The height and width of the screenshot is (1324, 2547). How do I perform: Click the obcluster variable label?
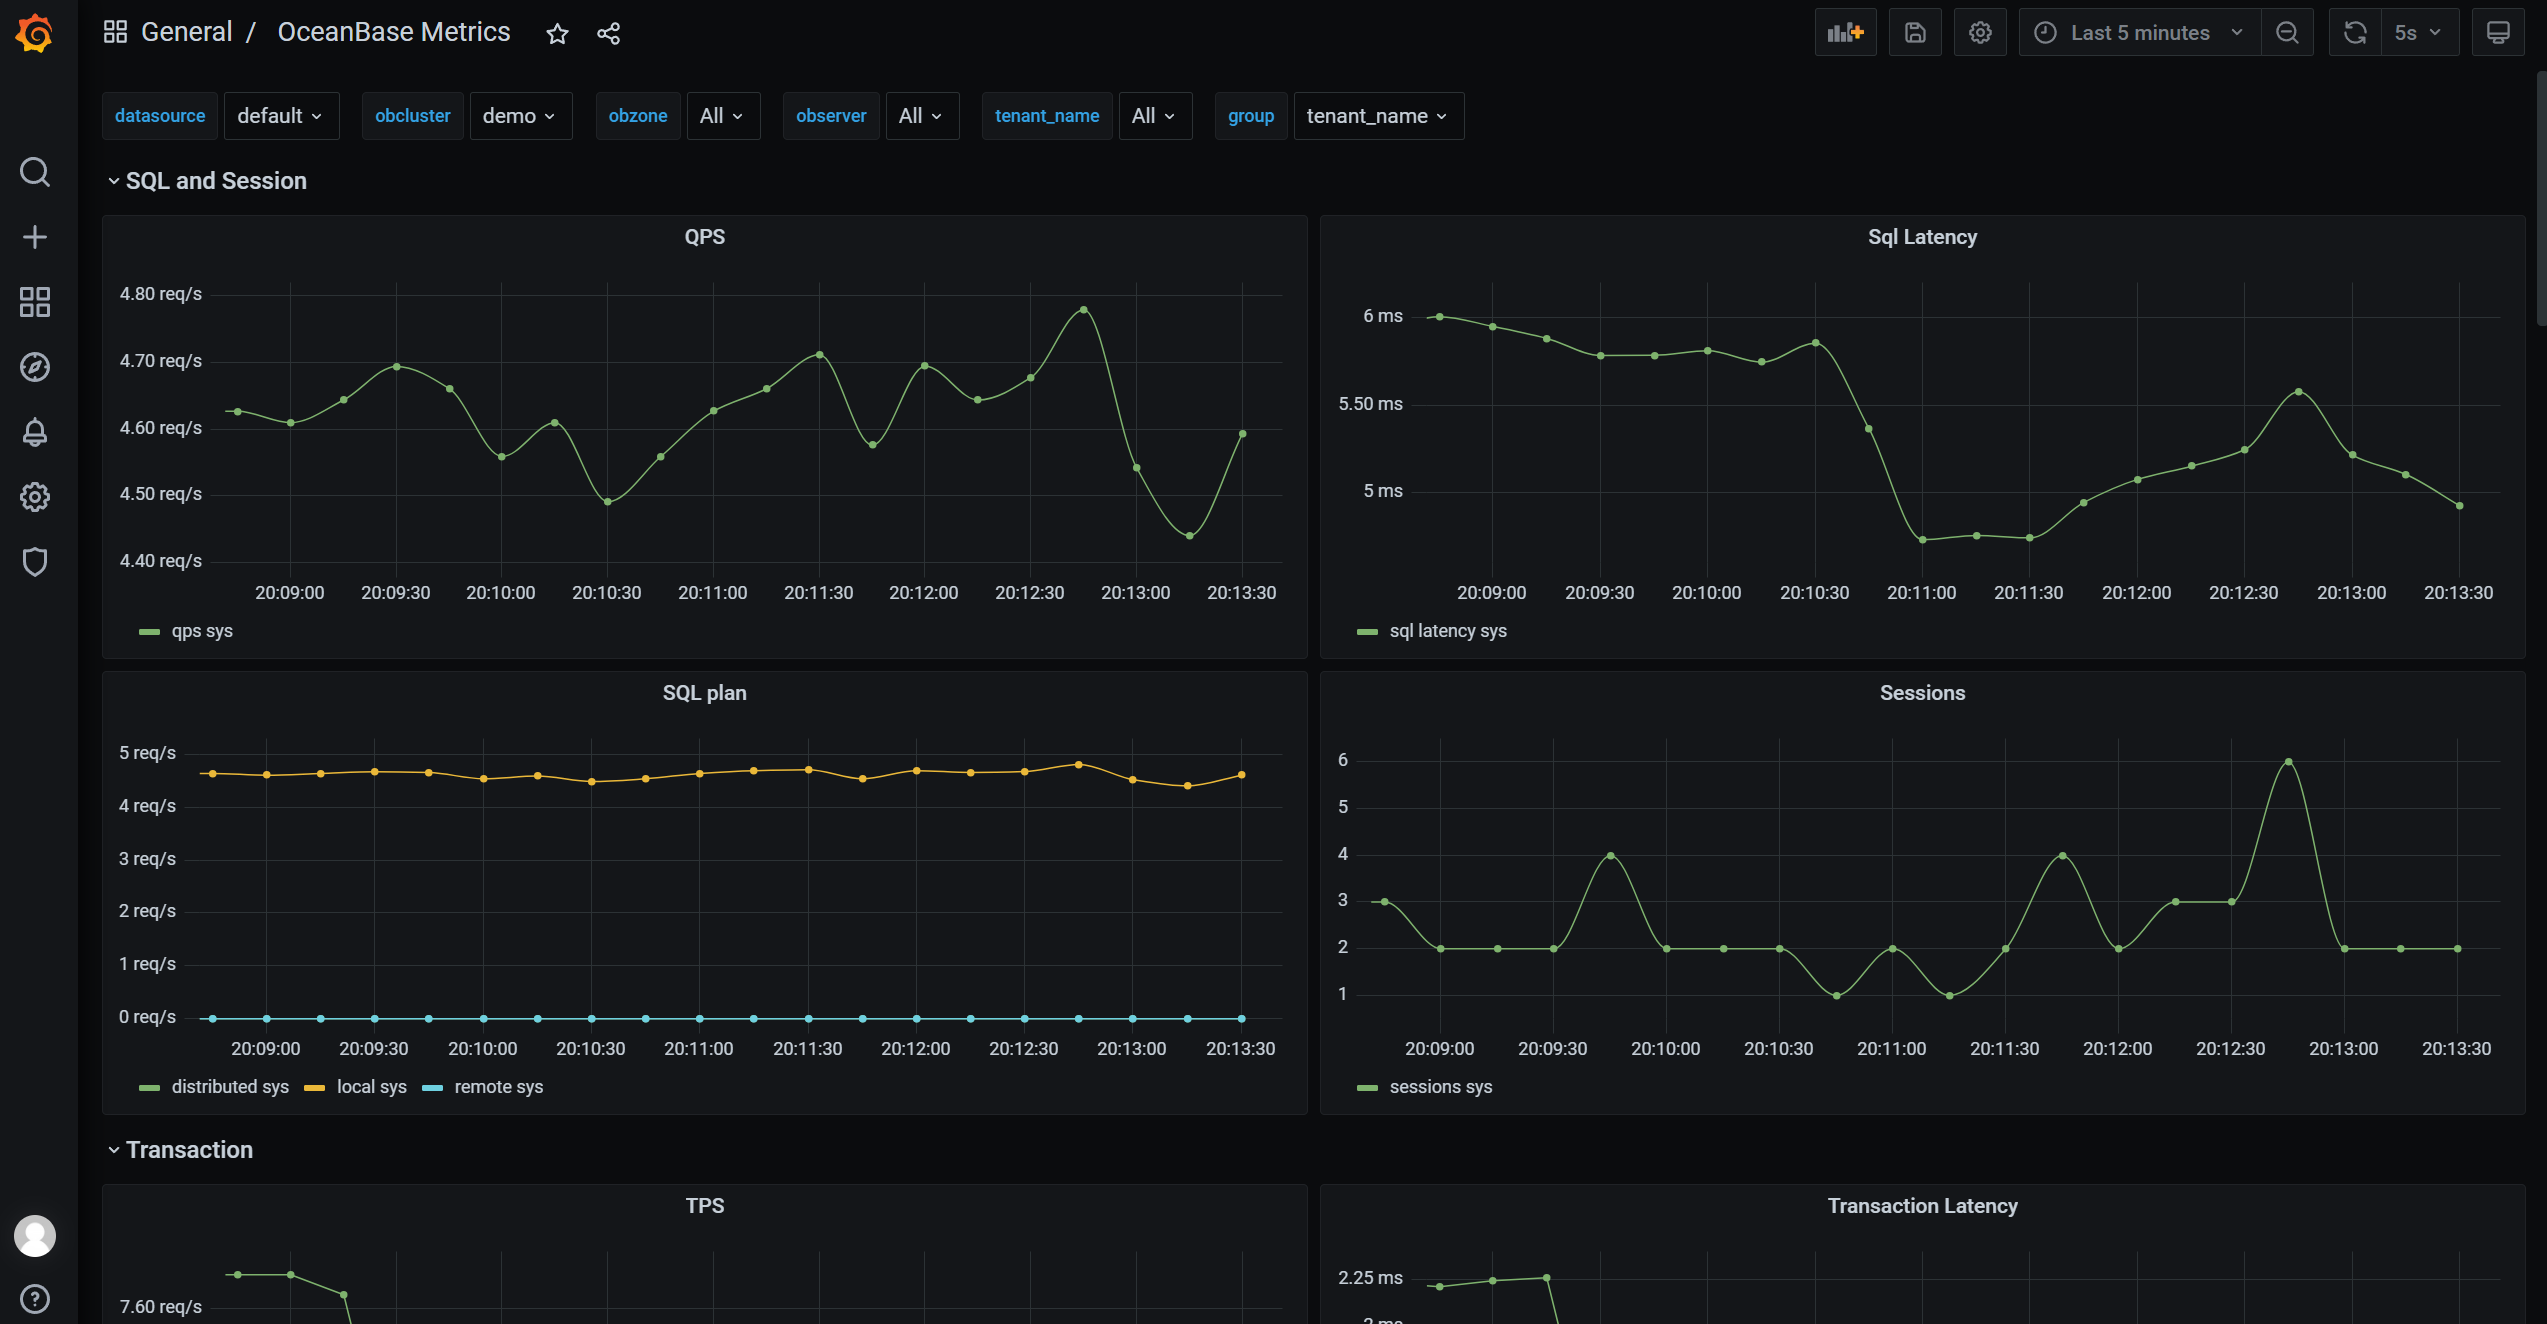click(x=413, y=116)
